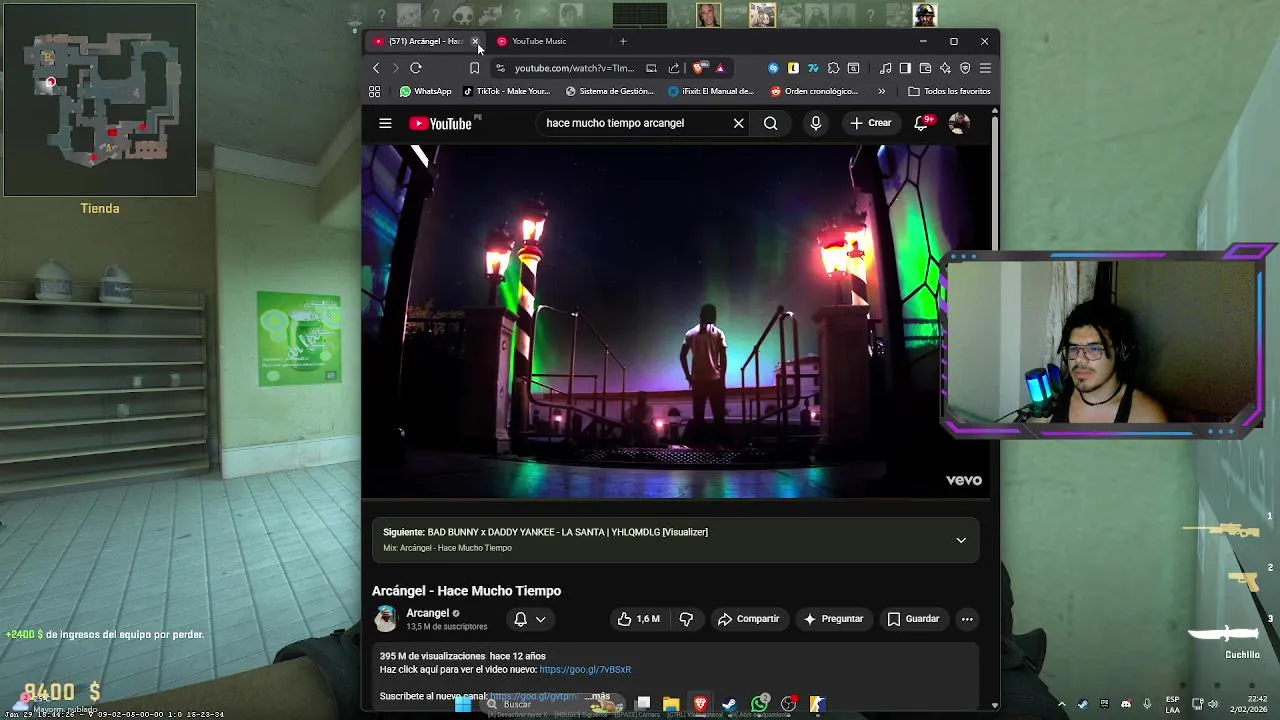The image size is (1280, 720).
Task: Open Brave Leo AI sparkle icon
Action: [945, 68]
